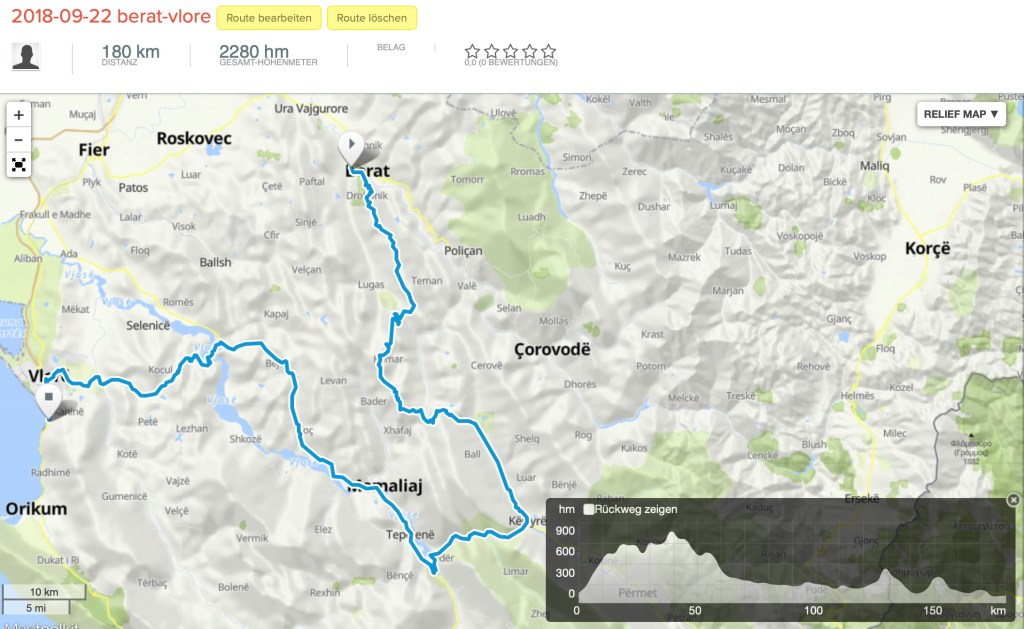Click the Route bearbeiten button
1024x629 pixels.
(269, 18)
